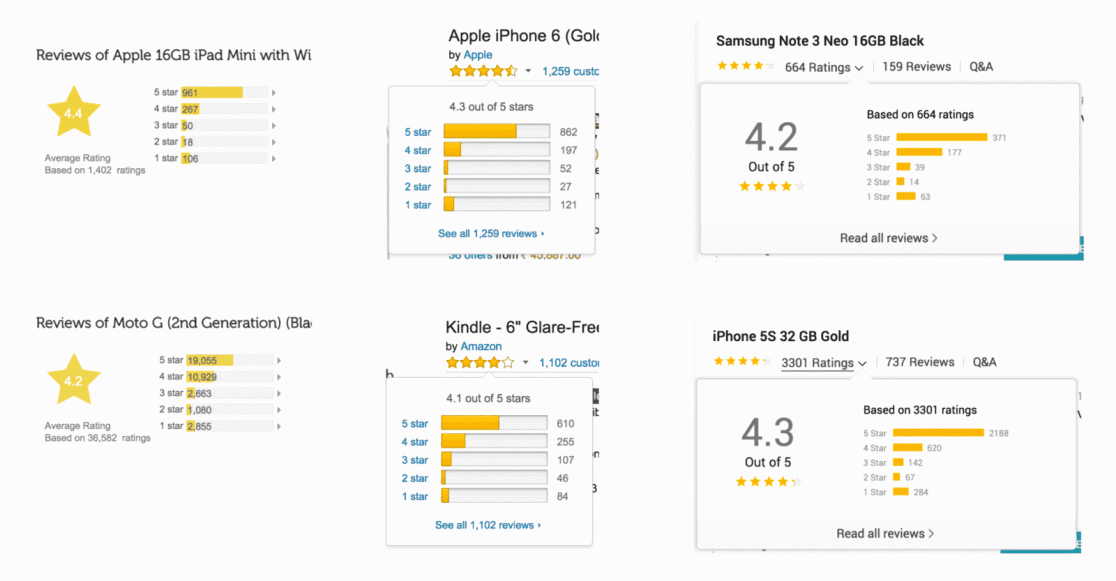Expand the 3301 Ratings dropdown

pos(824,362)
